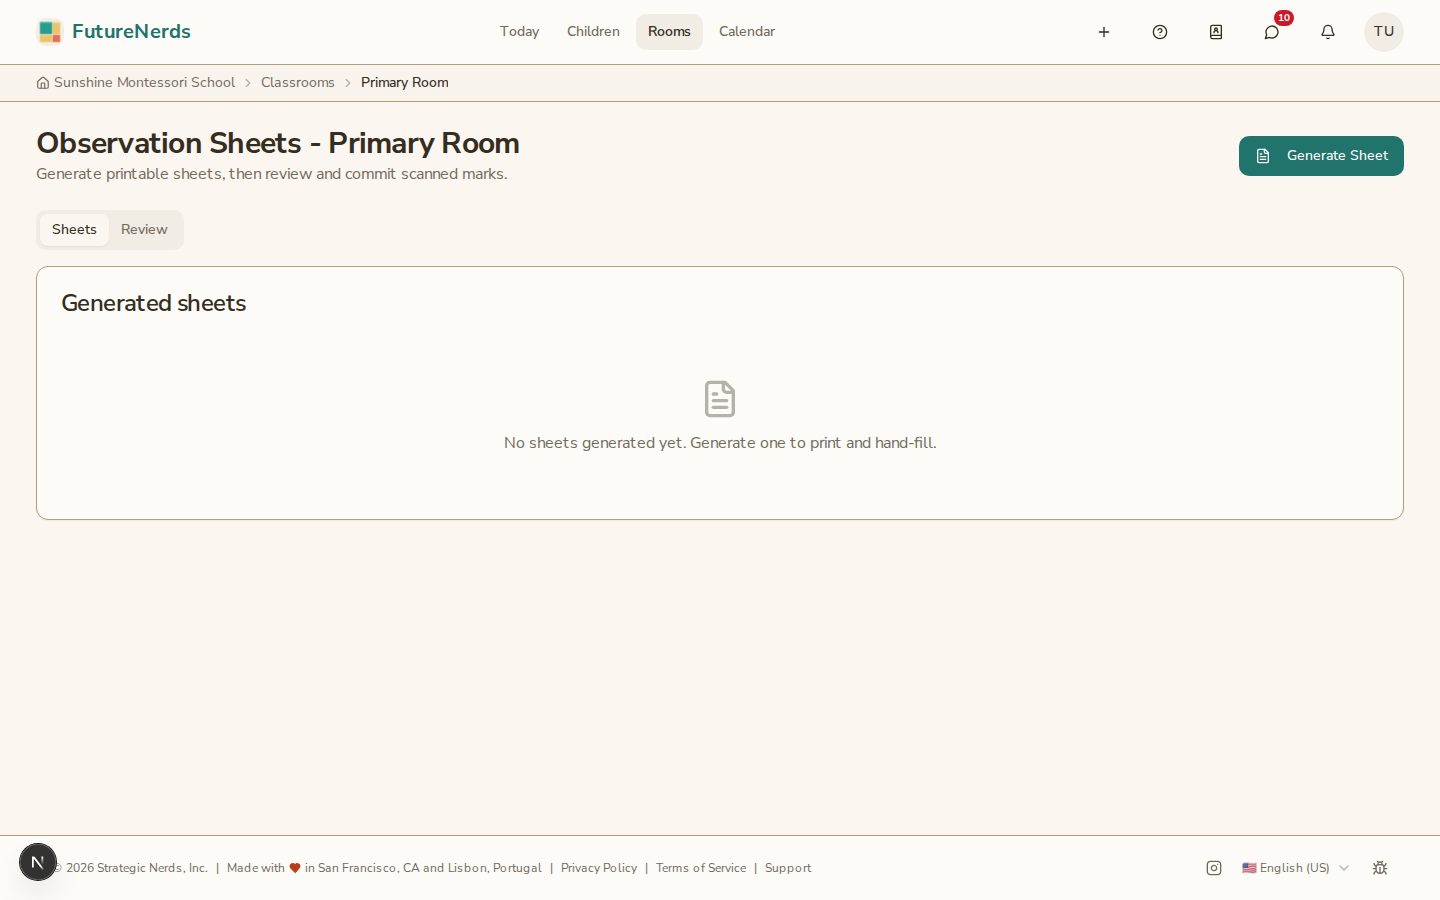Click the Generate Sheet button
This screenshot has height=900, width=1440.
[x=1321, y=156]
